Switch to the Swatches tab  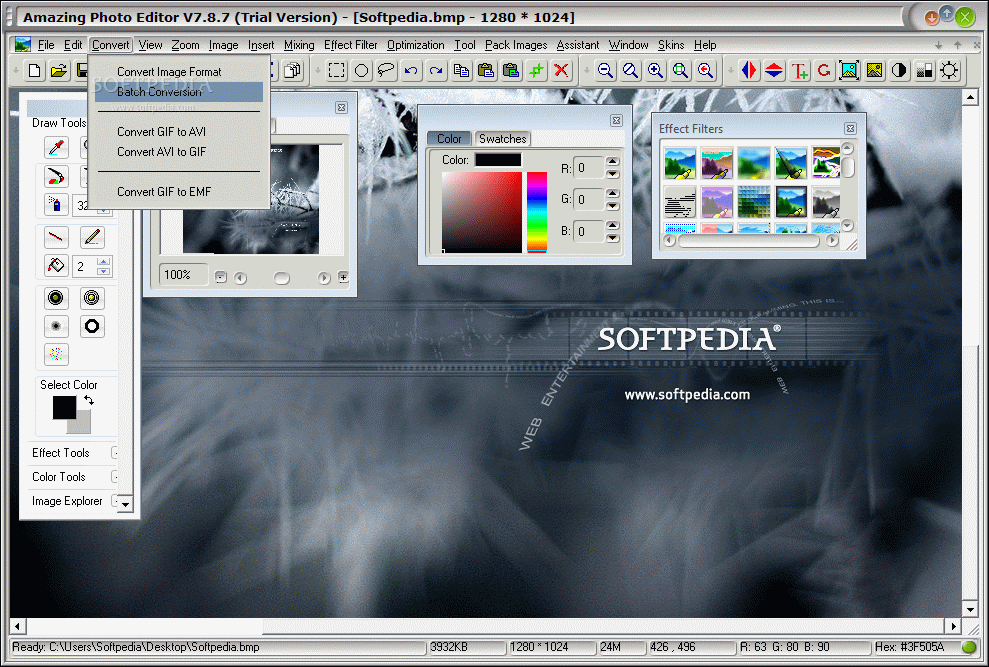coord(503,139)
